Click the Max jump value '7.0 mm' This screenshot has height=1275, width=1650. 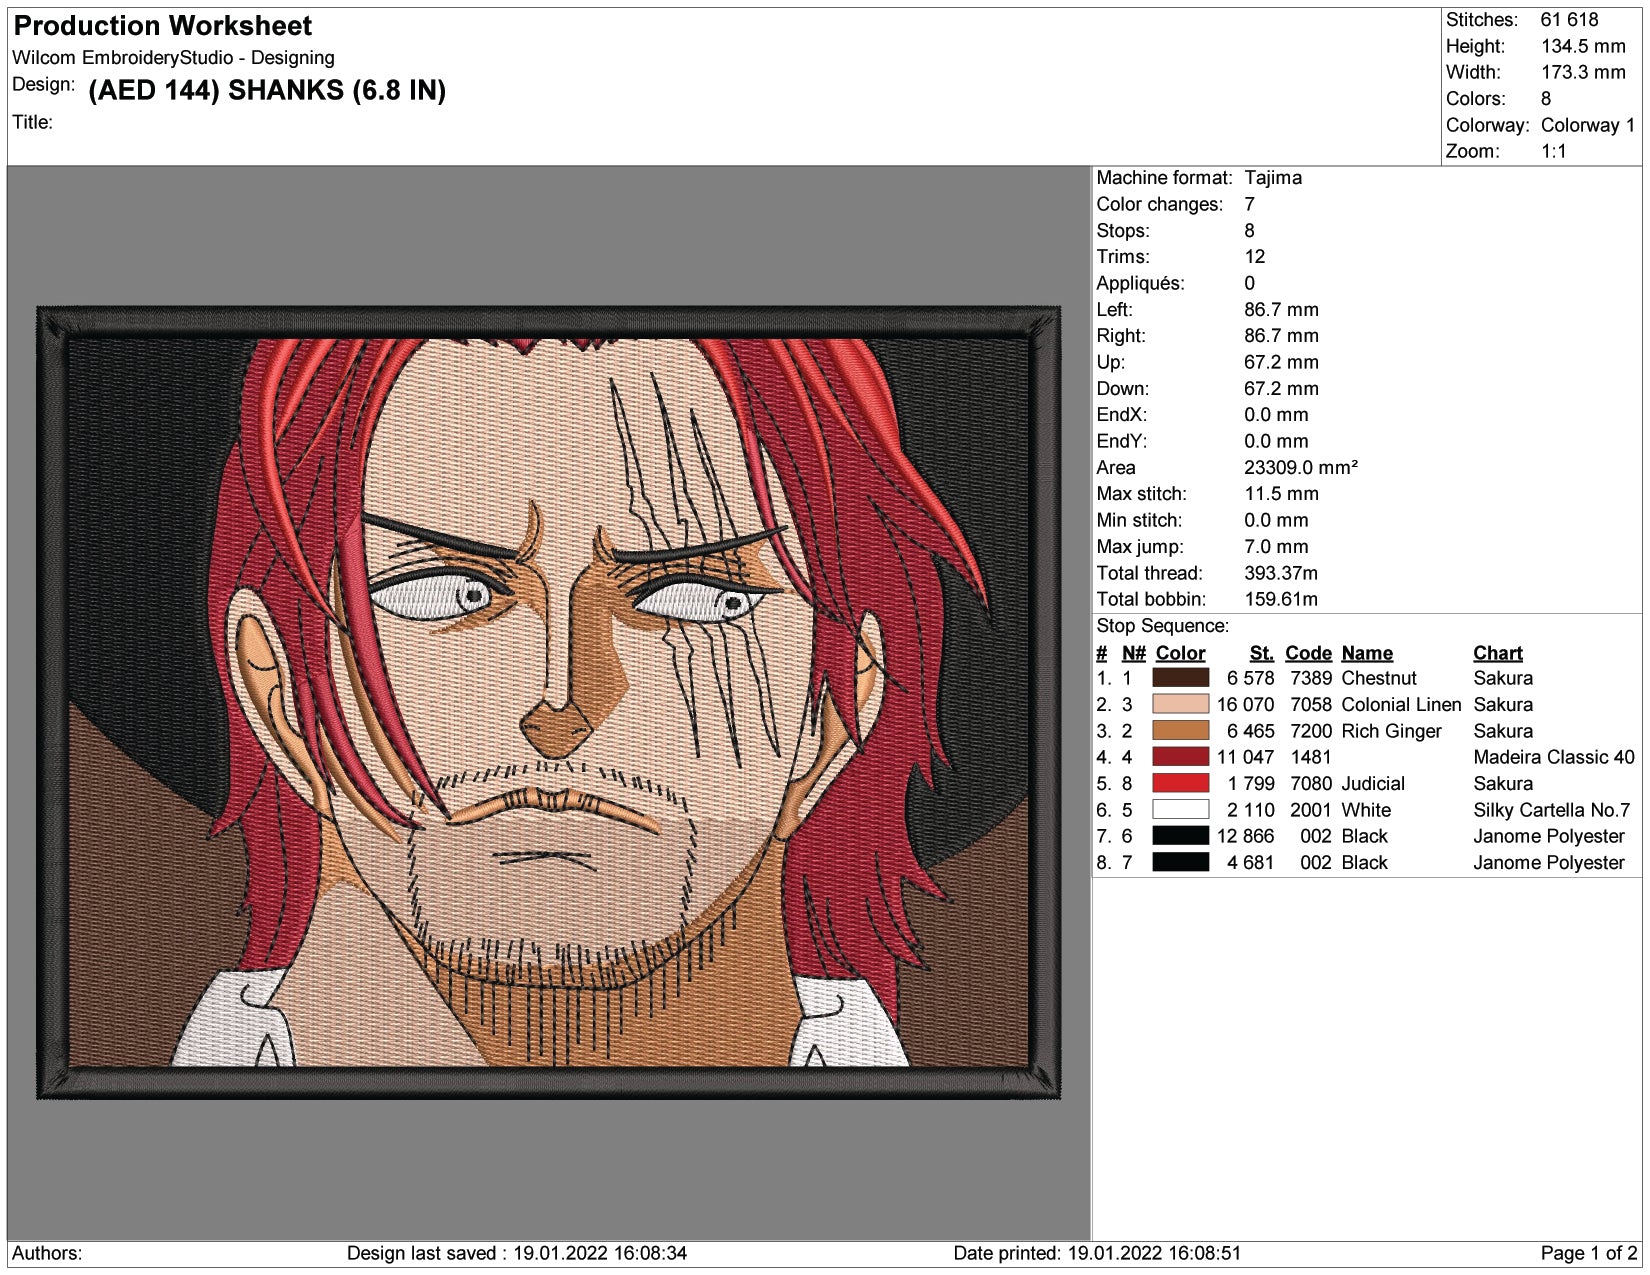[1276, 547]
